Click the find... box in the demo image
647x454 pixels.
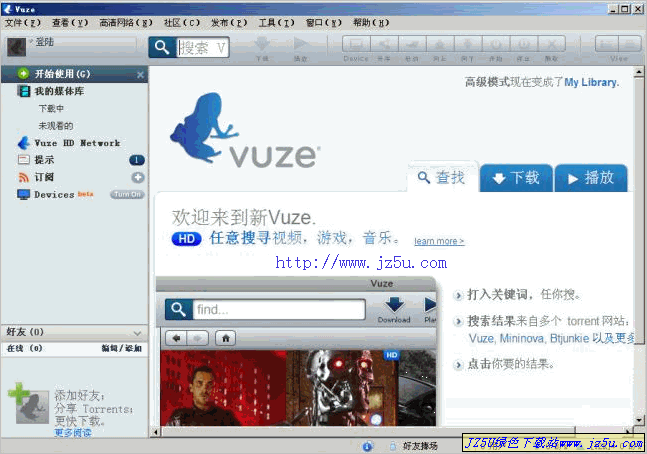click(x=279, y=310)
